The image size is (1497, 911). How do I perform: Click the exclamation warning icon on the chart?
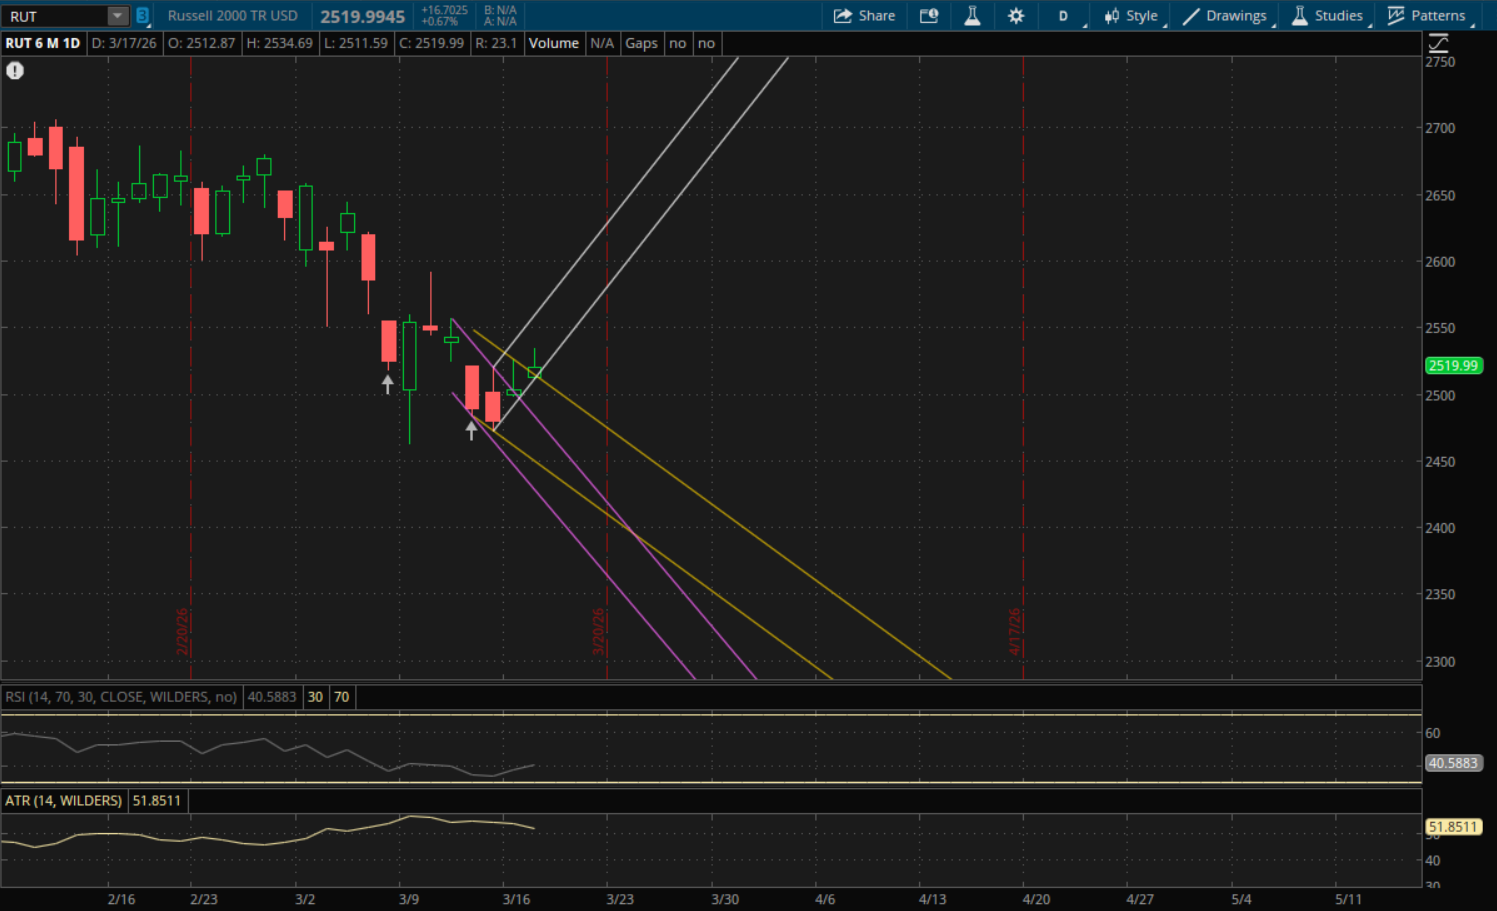15,71
